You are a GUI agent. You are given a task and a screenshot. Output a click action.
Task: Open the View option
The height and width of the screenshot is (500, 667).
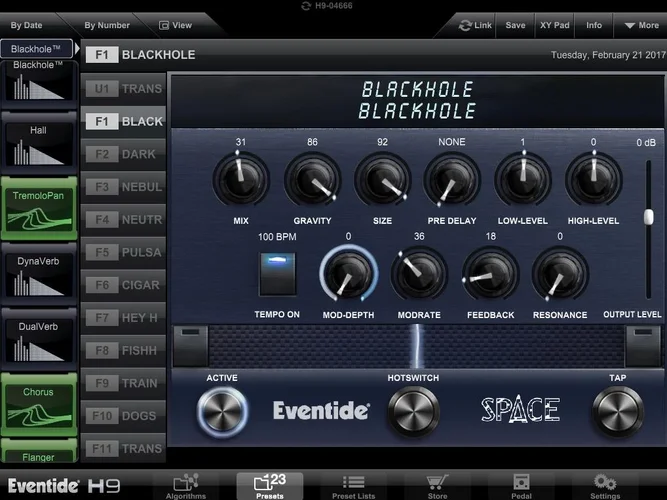click(x=176, y=25)
